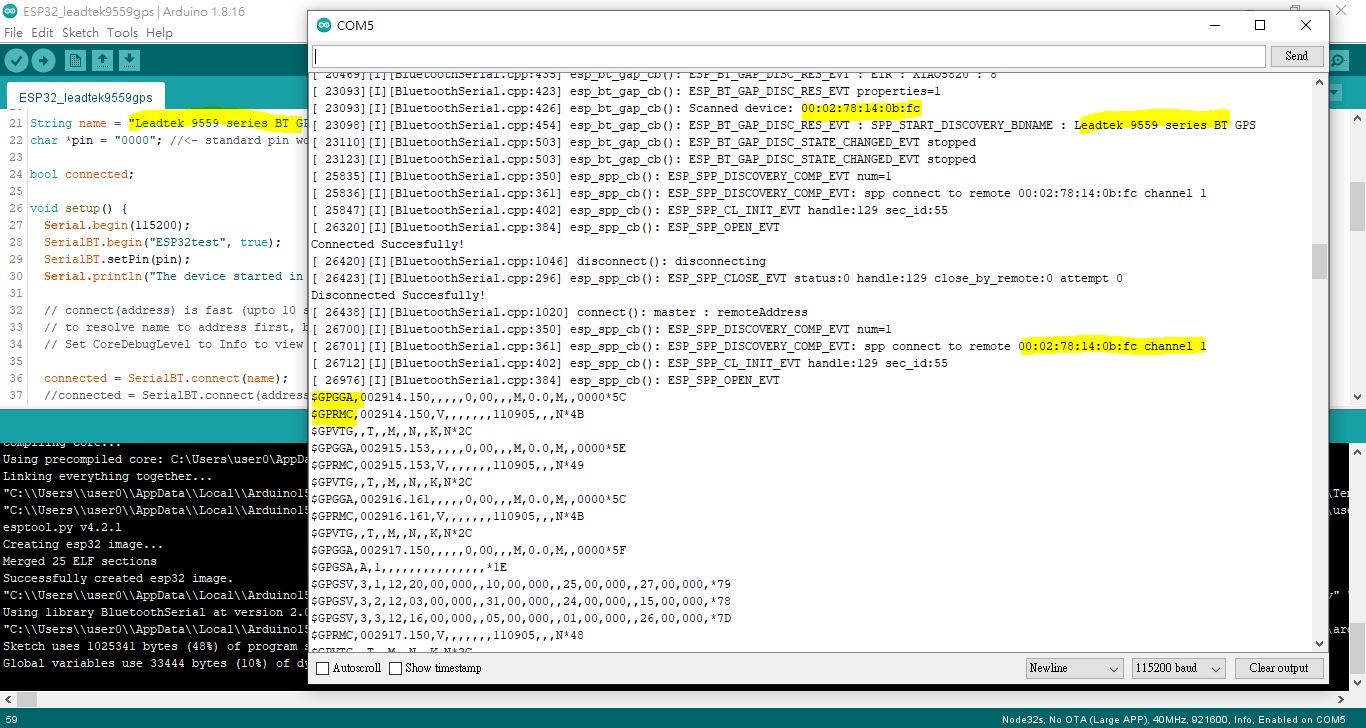Click the Arduino editor vertical scrollbar thumb
The height and width of the screenshot is (728, 1366).
coord(1357,206)
